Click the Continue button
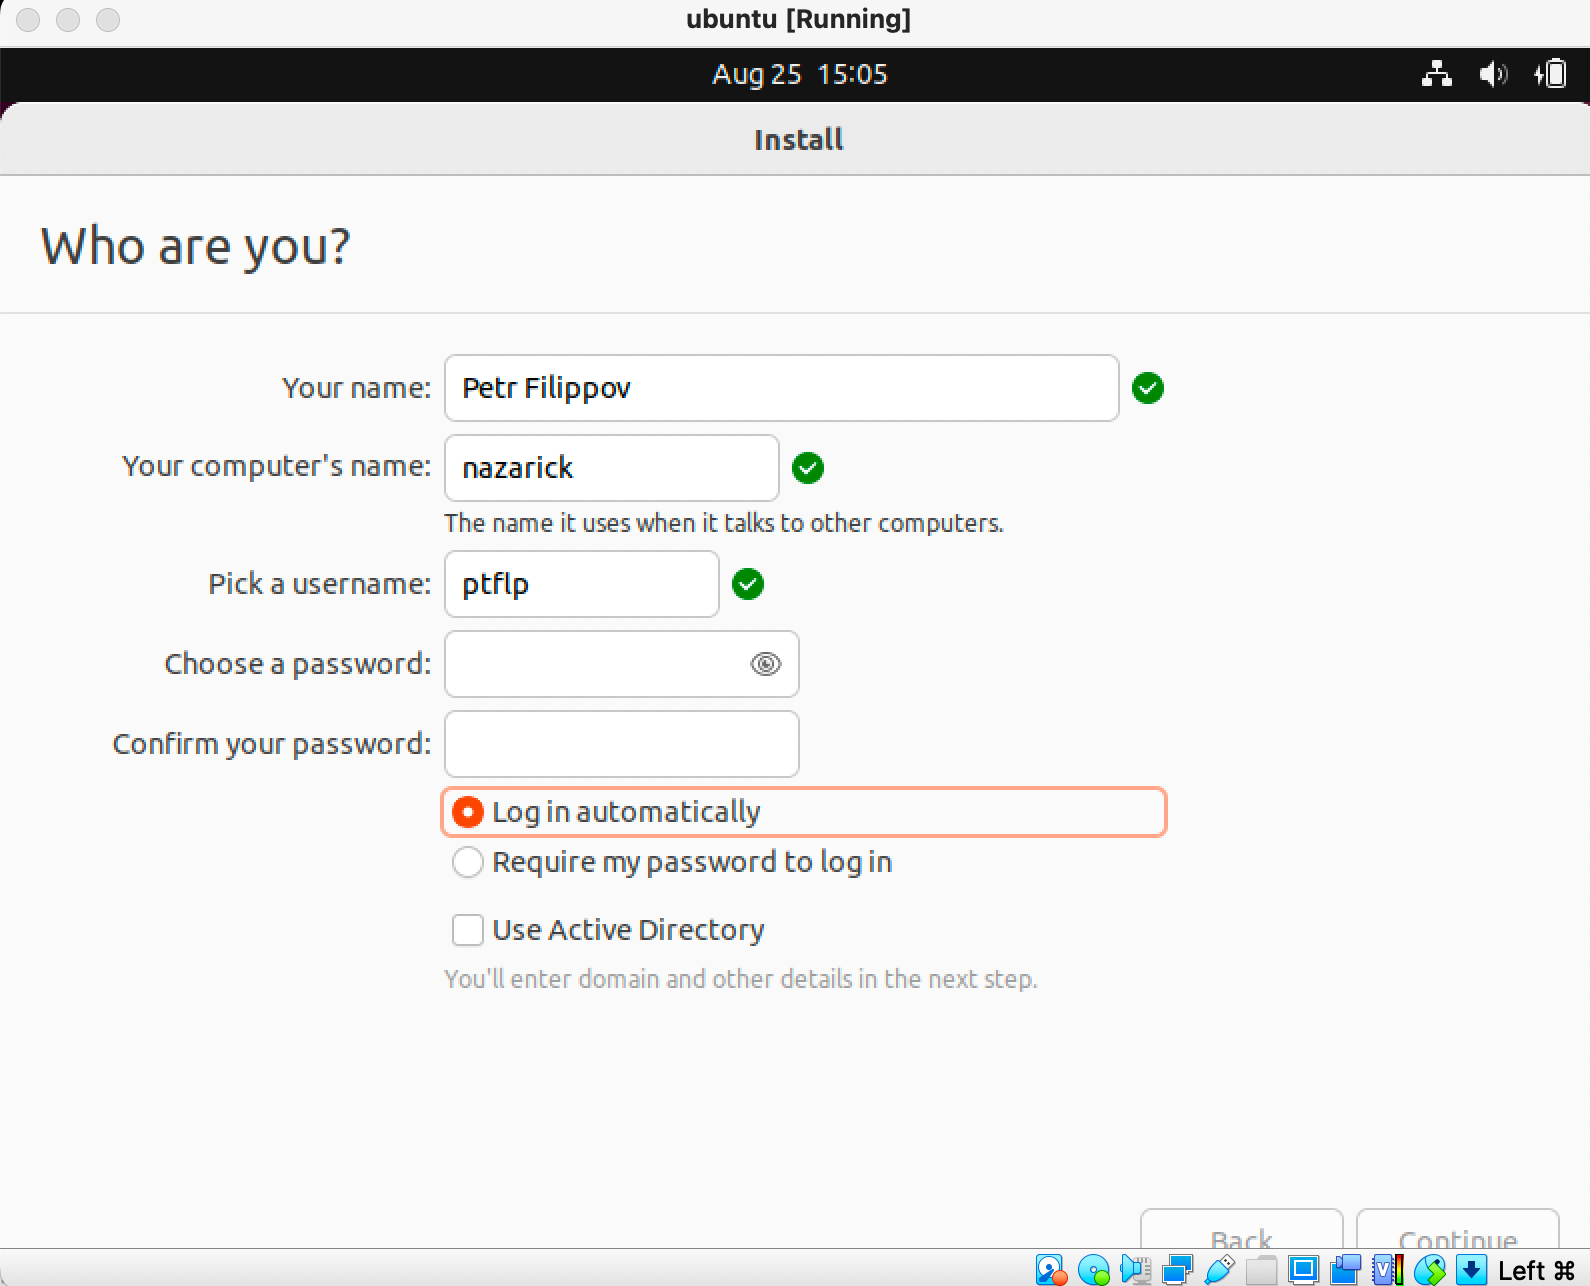Viewport: 1590px width, 1286px height. pos(1457,1236)
